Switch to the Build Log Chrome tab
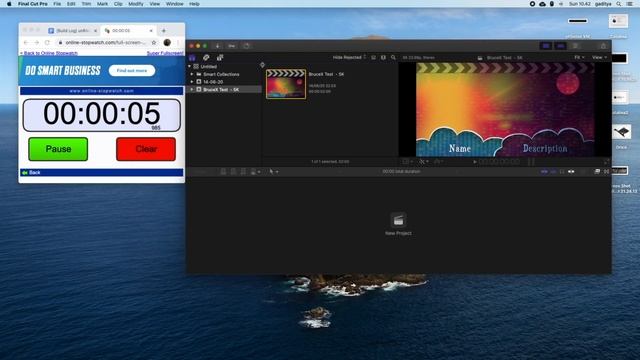Screen dimensions: 640x360 (73, 31)
